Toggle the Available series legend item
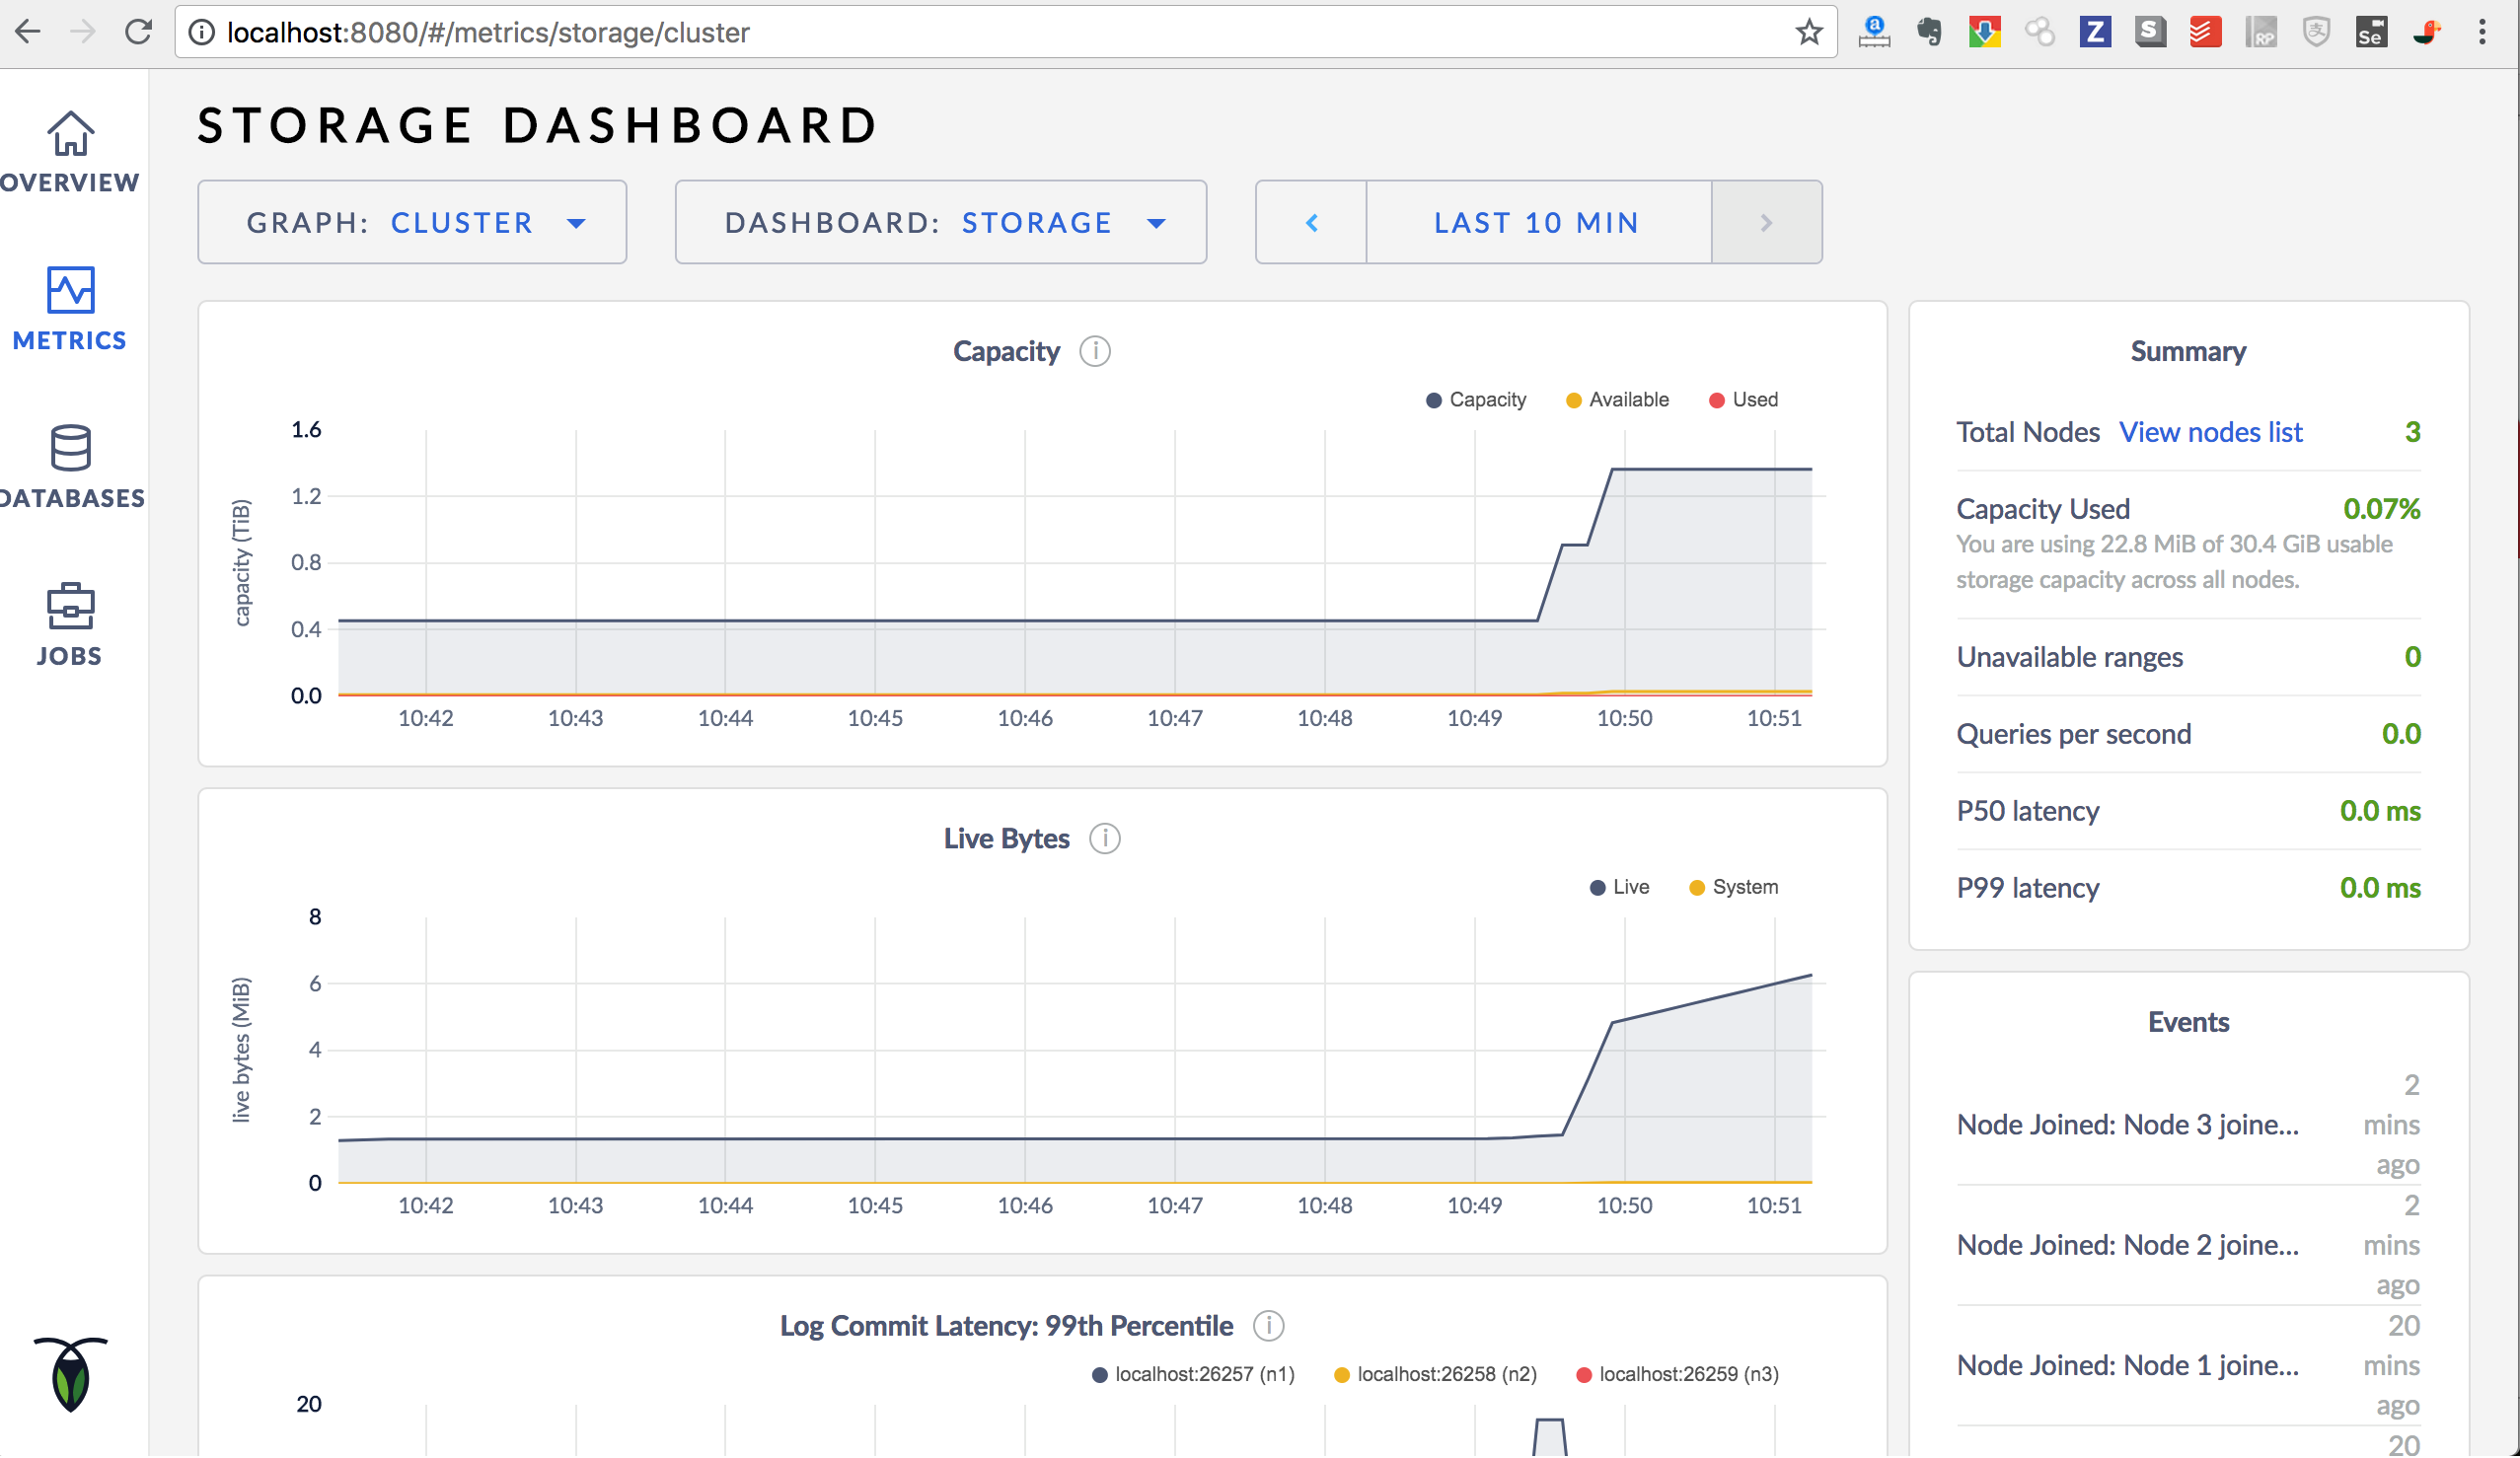Screen dimensions: 2520x1458 [x=1616, y=400]
